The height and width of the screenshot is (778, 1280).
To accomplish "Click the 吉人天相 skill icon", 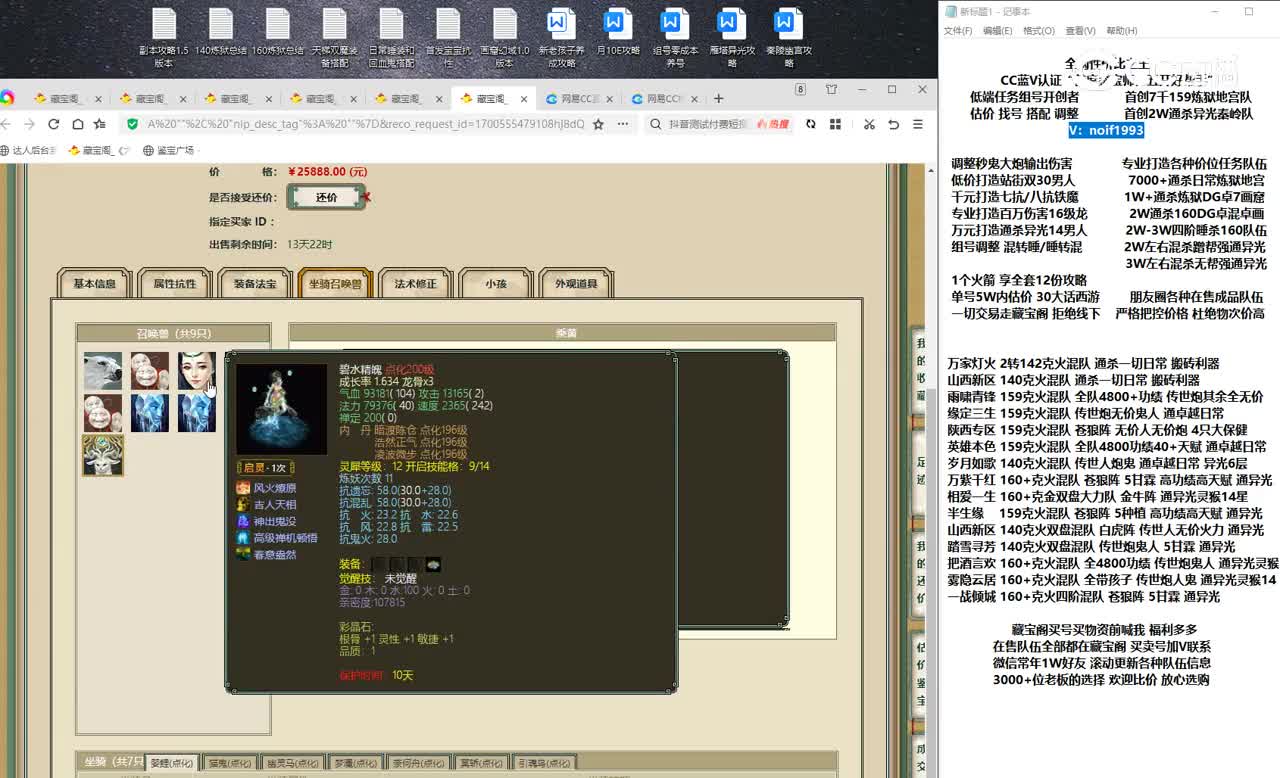I will pos(243,505).
